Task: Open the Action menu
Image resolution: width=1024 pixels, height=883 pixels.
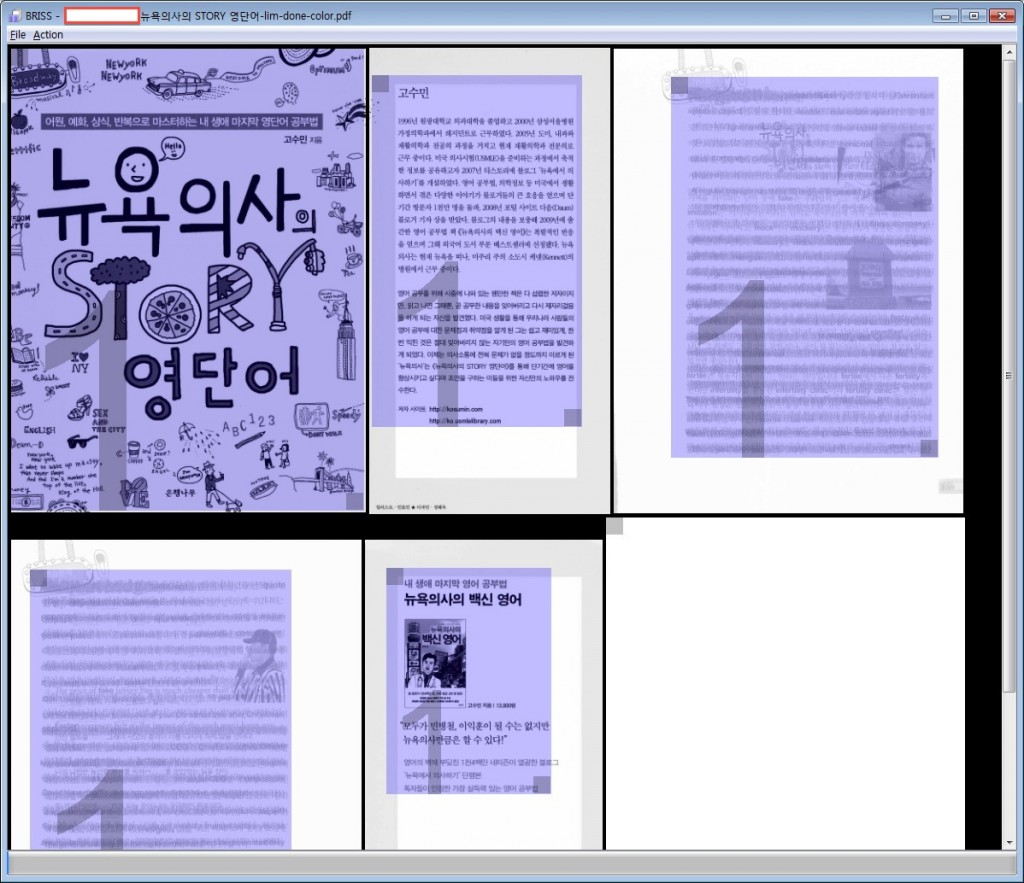Action: coord(48,35)
